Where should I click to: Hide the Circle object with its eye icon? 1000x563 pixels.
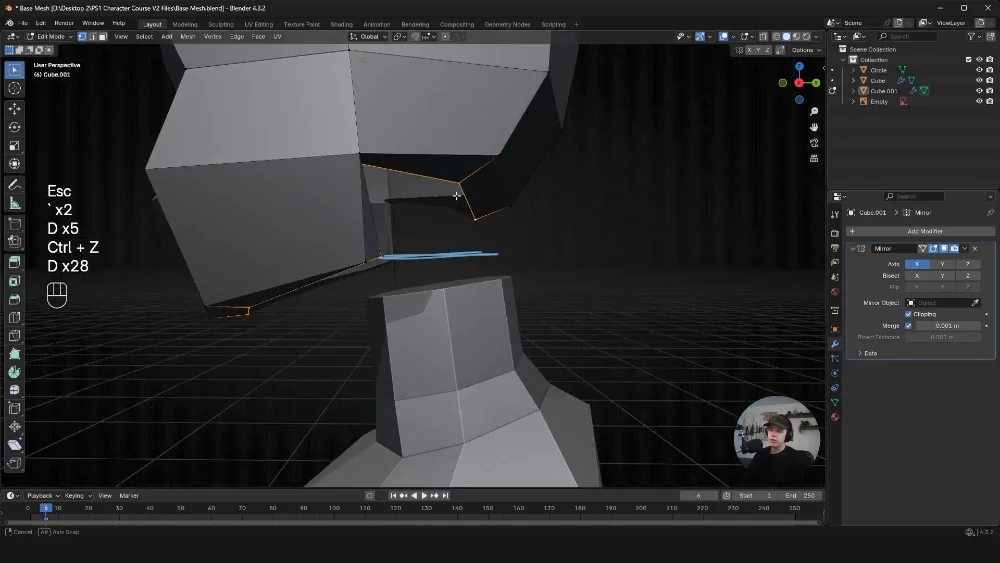pyautogui.click(x=979, y=70)
